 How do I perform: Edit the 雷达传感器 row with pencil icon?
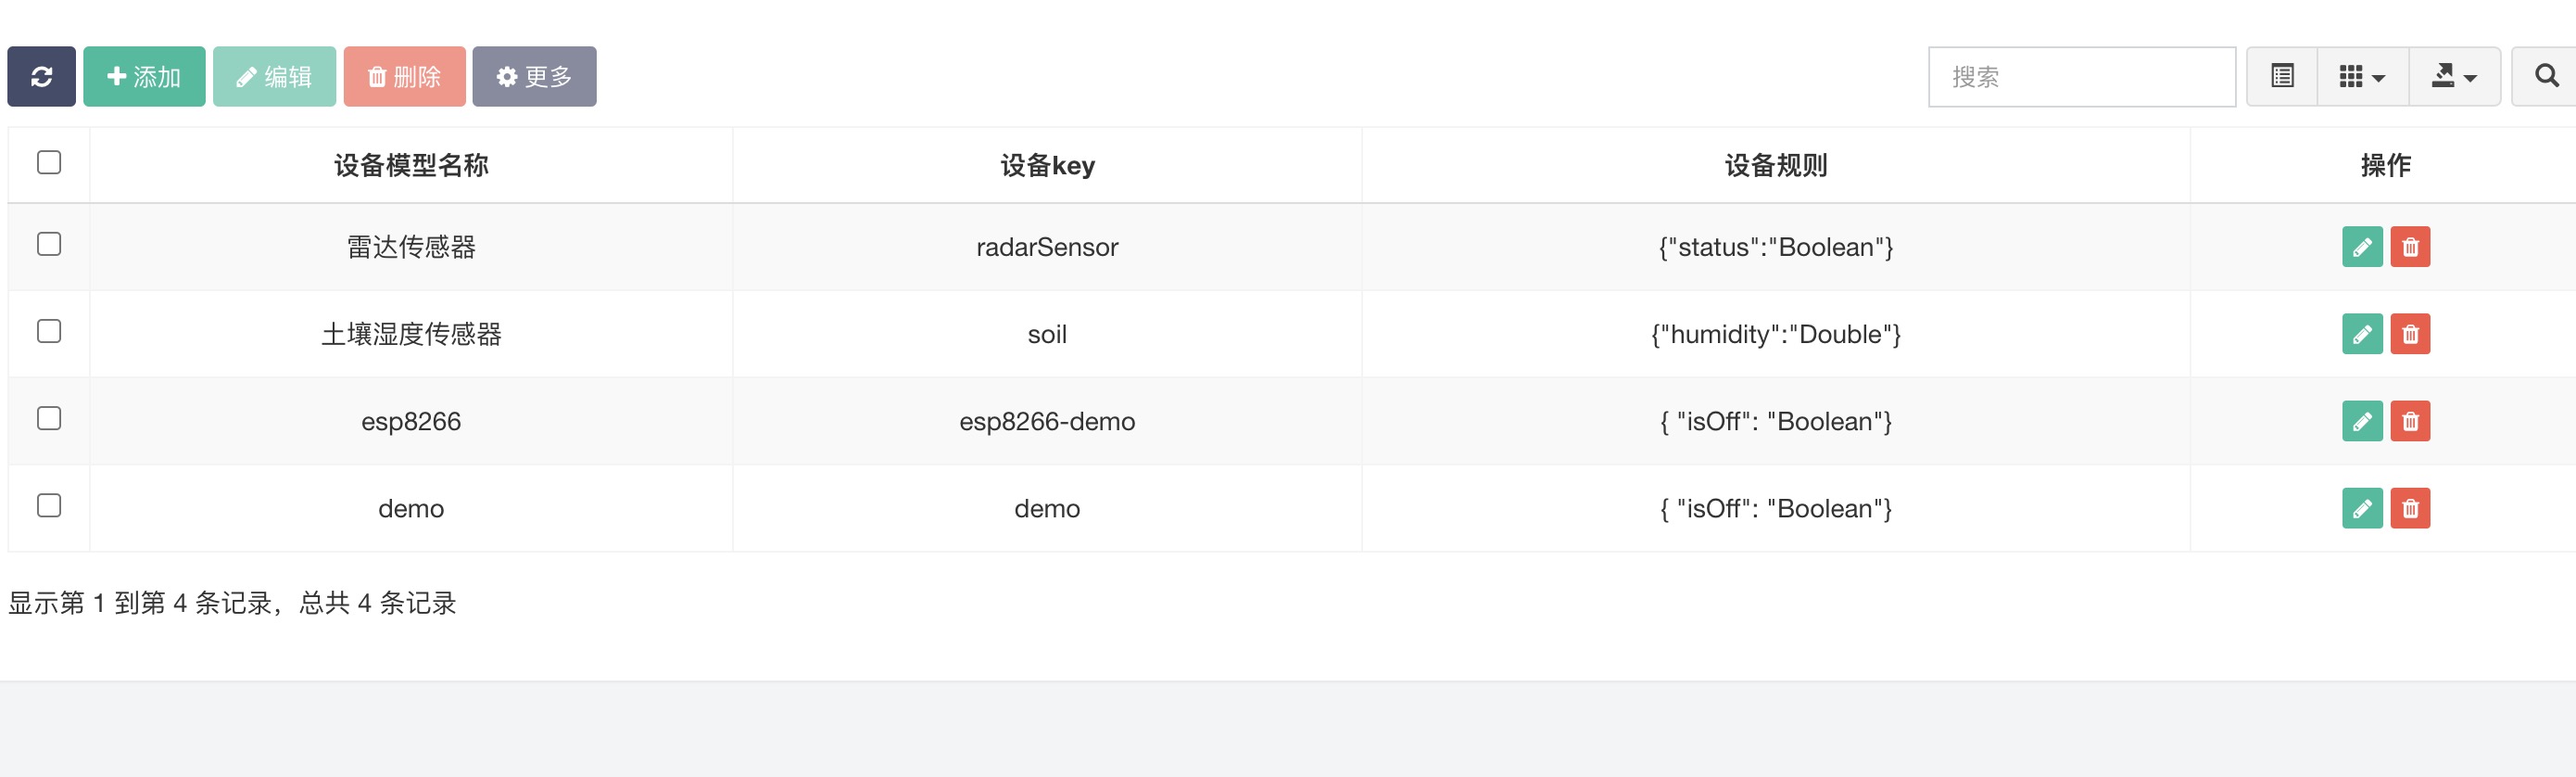(x=2362, y=247)
